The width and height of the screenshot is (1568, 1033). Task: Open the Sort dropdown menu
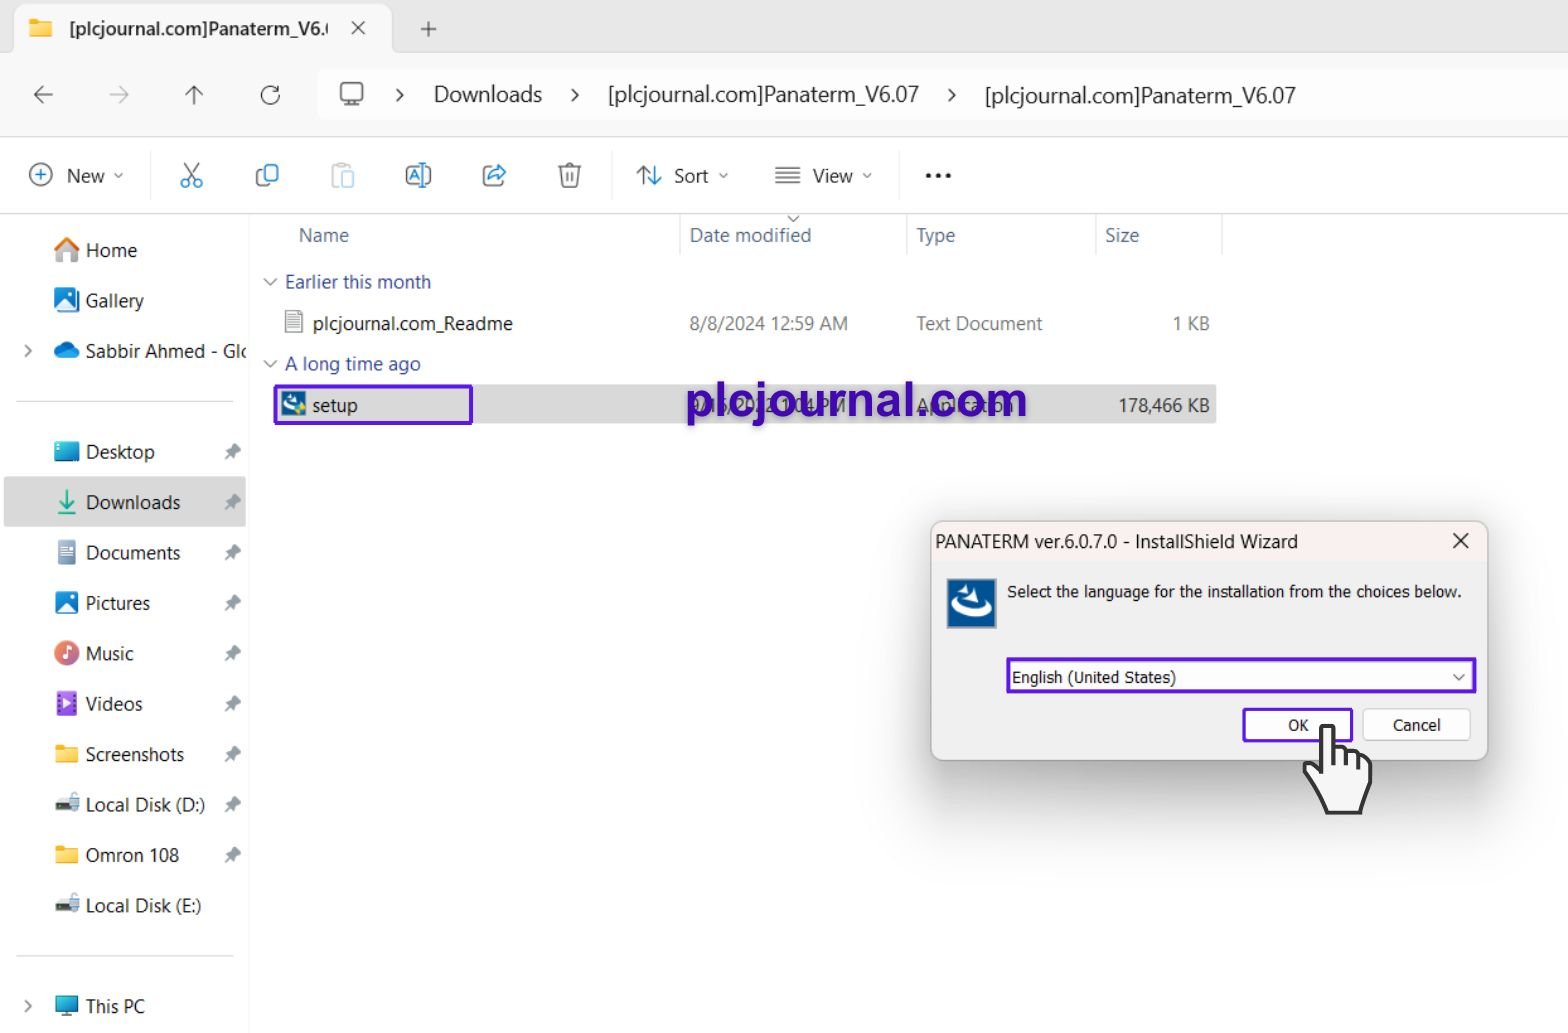683,176
